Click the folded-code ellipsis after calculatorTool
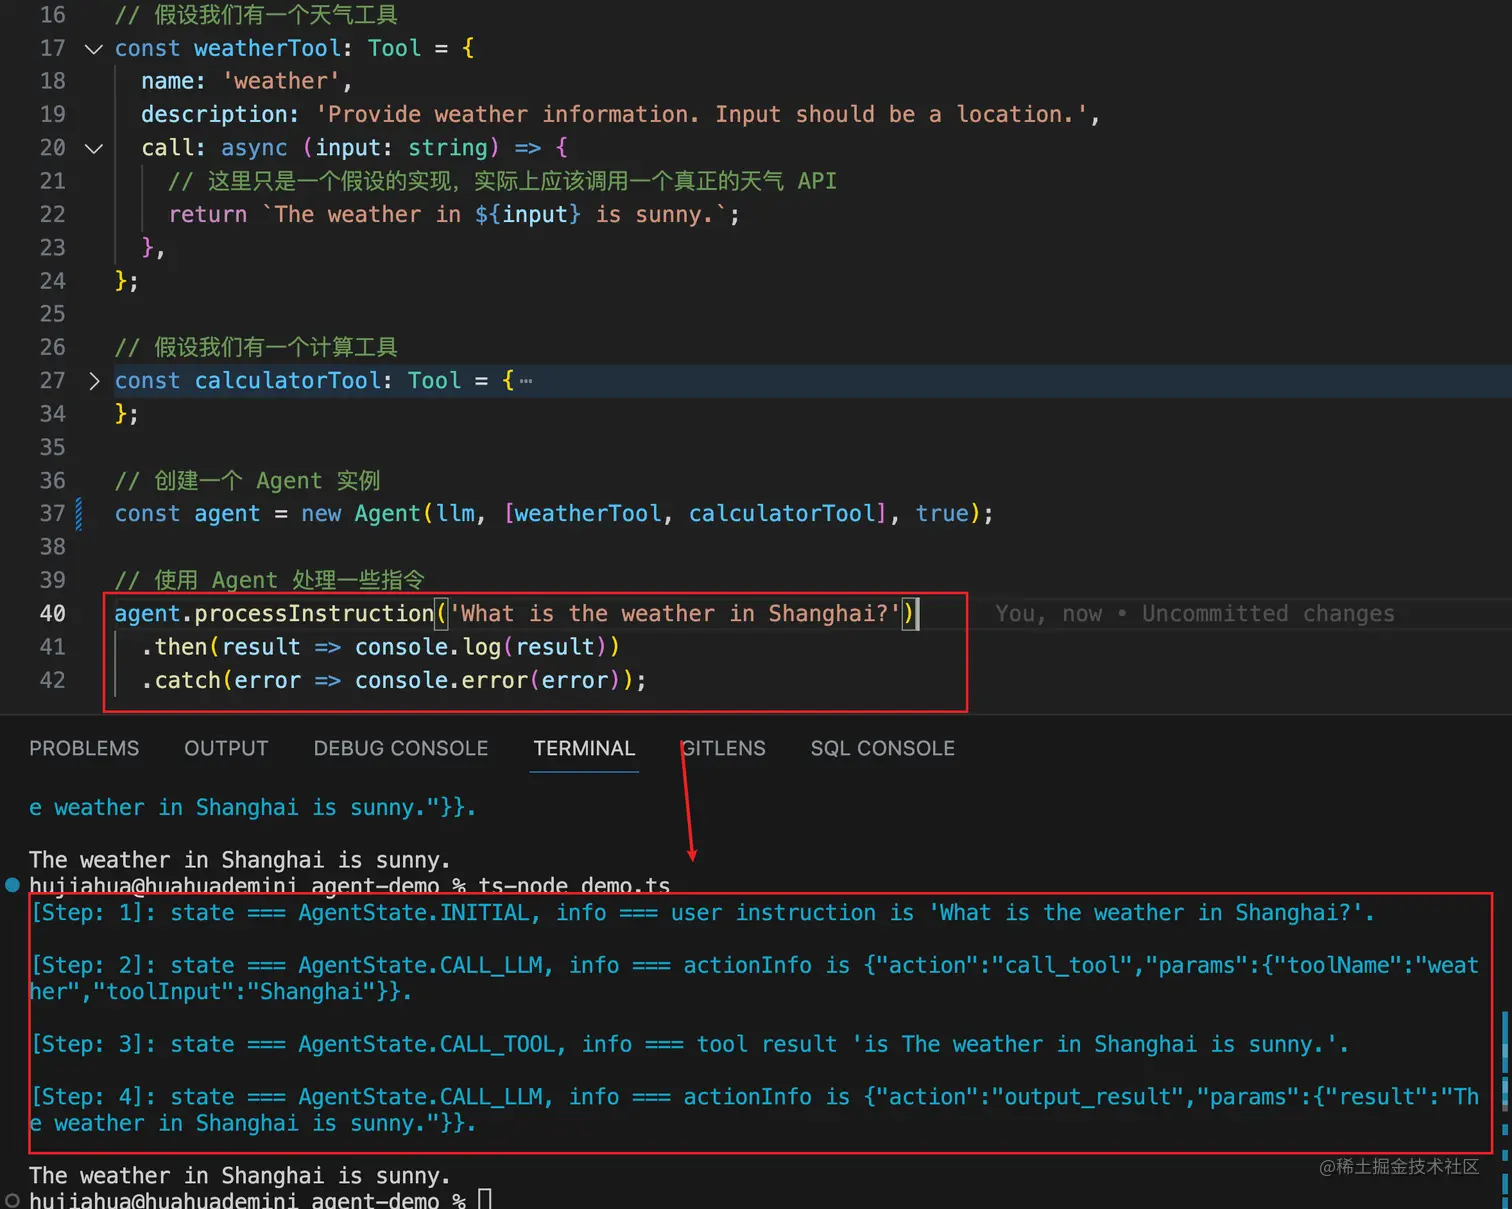The height and width of the screenshot is (1209, 1512). (x=526, y=381)
